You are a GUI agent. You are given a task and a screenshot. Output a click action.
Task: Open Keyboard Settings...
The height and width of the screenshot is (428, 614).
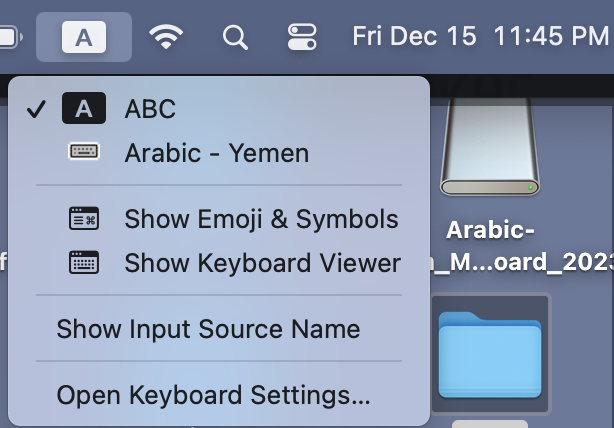(x=213, y=395)
